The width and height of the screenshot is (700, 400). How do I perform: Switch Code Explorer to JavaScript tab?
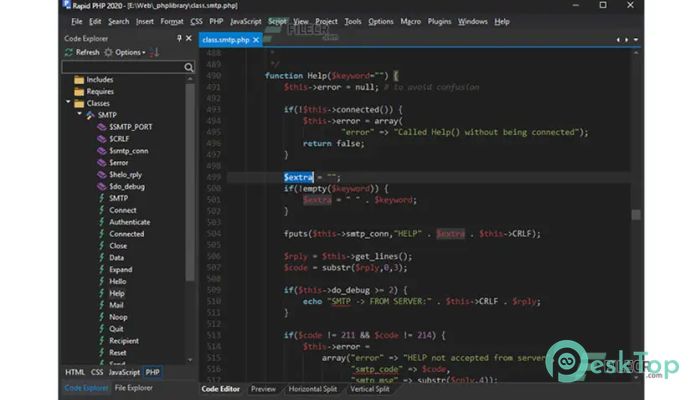point(124,372)
